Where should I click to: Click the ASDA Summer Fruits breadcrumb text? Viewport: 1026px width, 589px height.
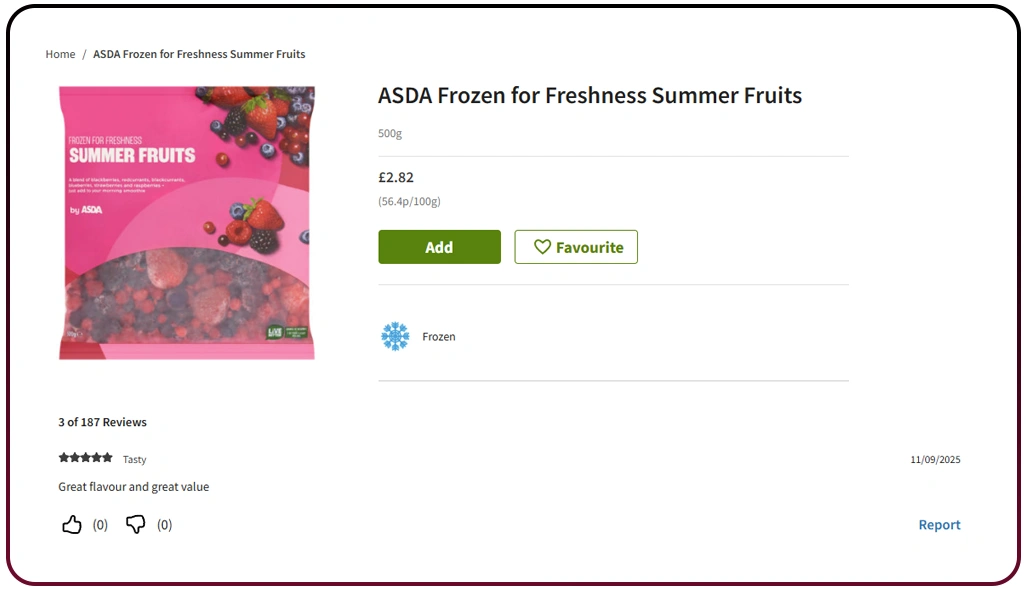tap(199, 54)
